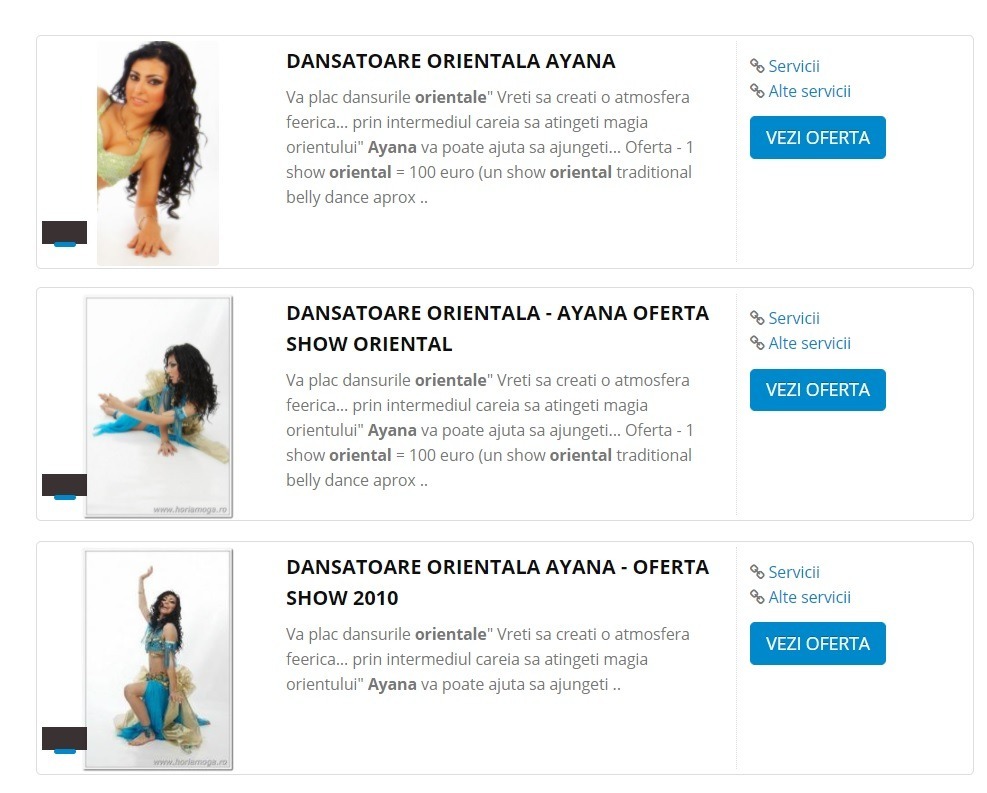The image size is (987, 793).
Task: Click the dark badge on the Show 2010 listing
Action: 64,738
